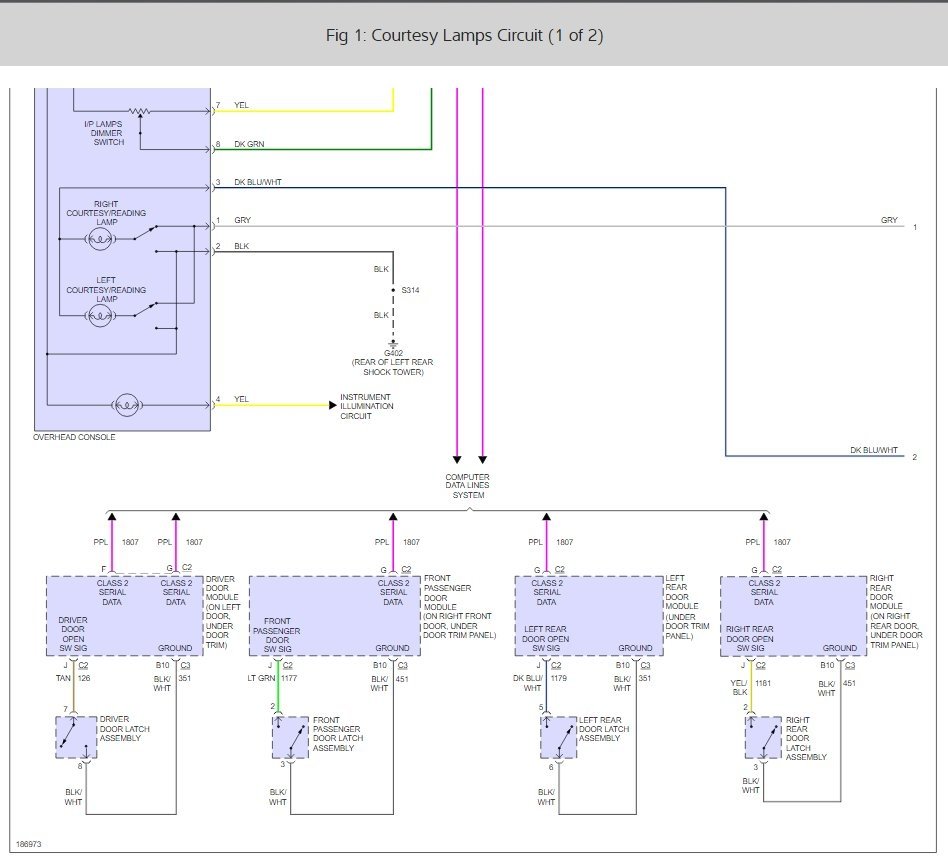Click the "DK GRN" wire label at pin 8
The height and width of the screenshot is (858, 948).
(x=249, y=144)
